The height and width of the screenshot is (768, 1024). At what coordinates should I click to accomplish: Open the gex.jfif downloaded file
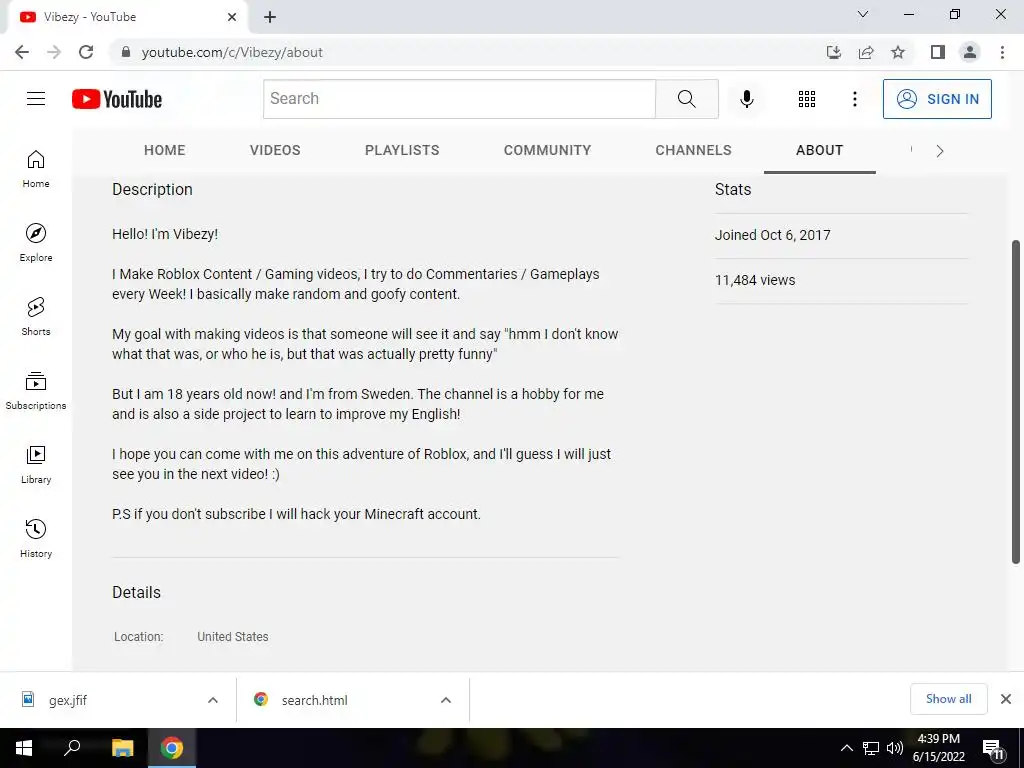pyautogui.click(x=67, y=700)
